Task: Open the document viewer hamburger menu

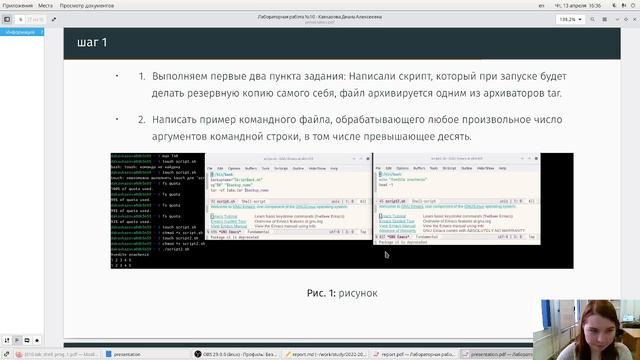Action: [605, 19]
